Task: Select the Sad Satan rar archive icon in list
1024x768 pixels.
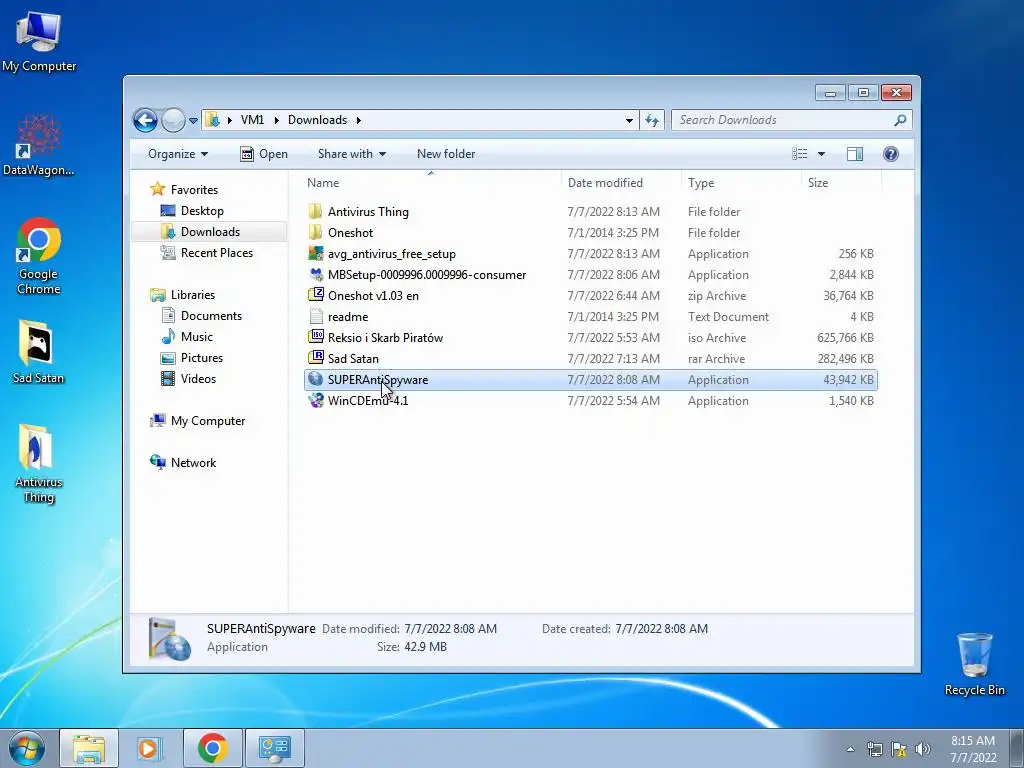Action: pos(315,358)
